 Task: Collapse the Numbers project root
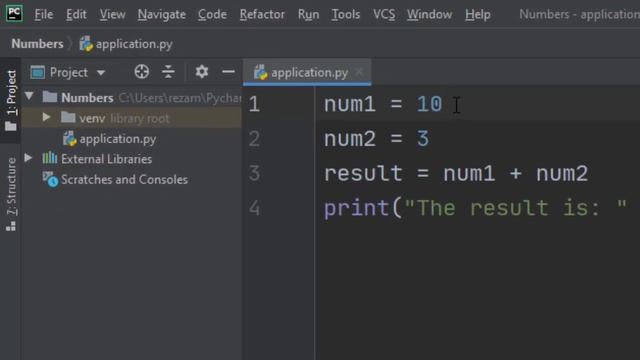click(x=29, y=96)
